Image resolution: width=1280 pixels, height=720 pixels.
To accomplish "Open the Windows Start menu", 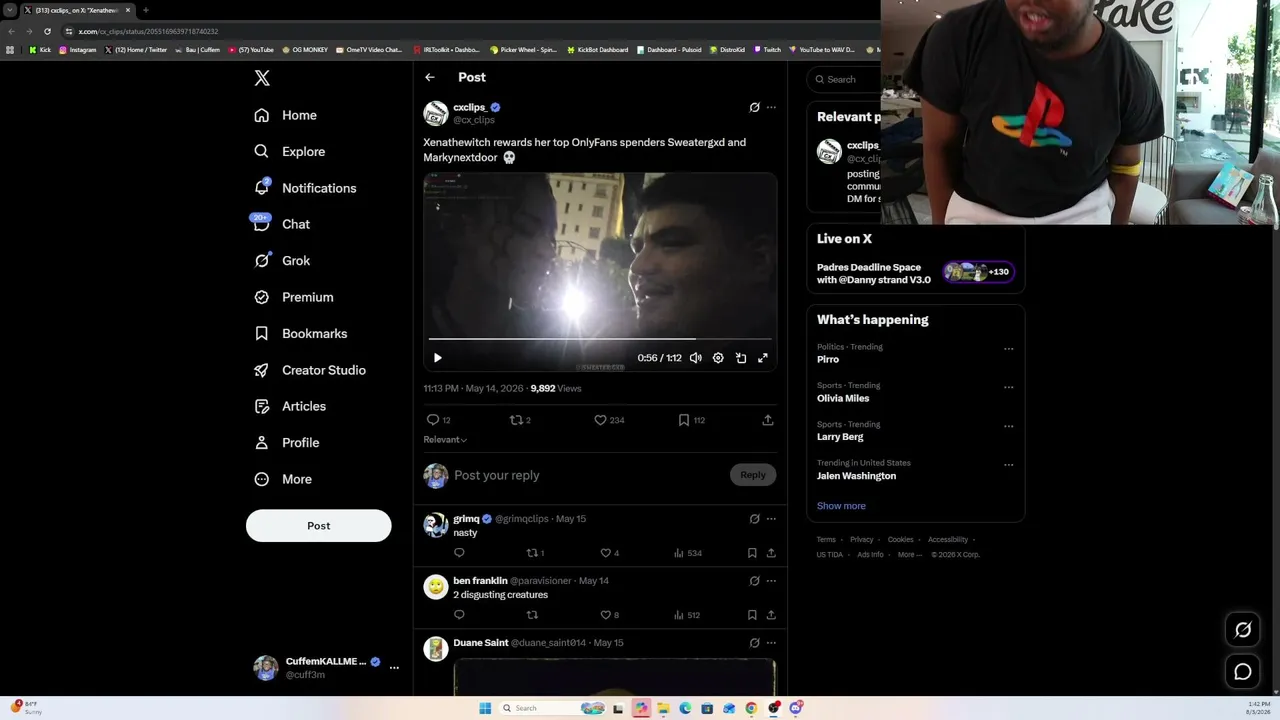I will (x=485, y=708).
